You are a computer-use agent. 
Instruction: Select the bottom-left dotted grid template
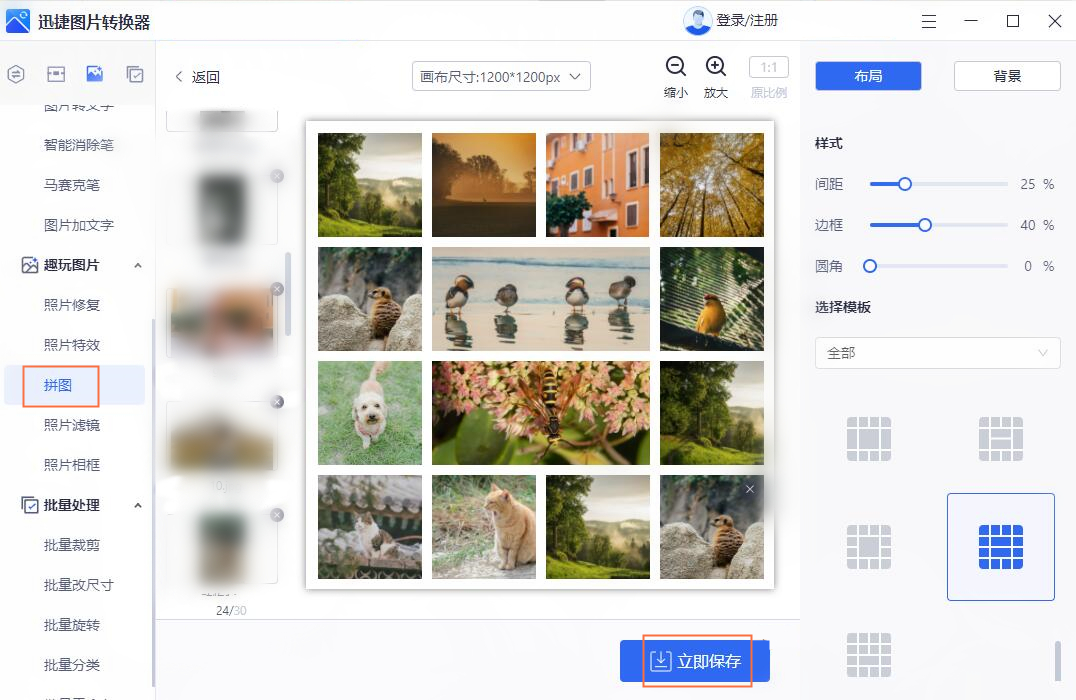[868, 654]
